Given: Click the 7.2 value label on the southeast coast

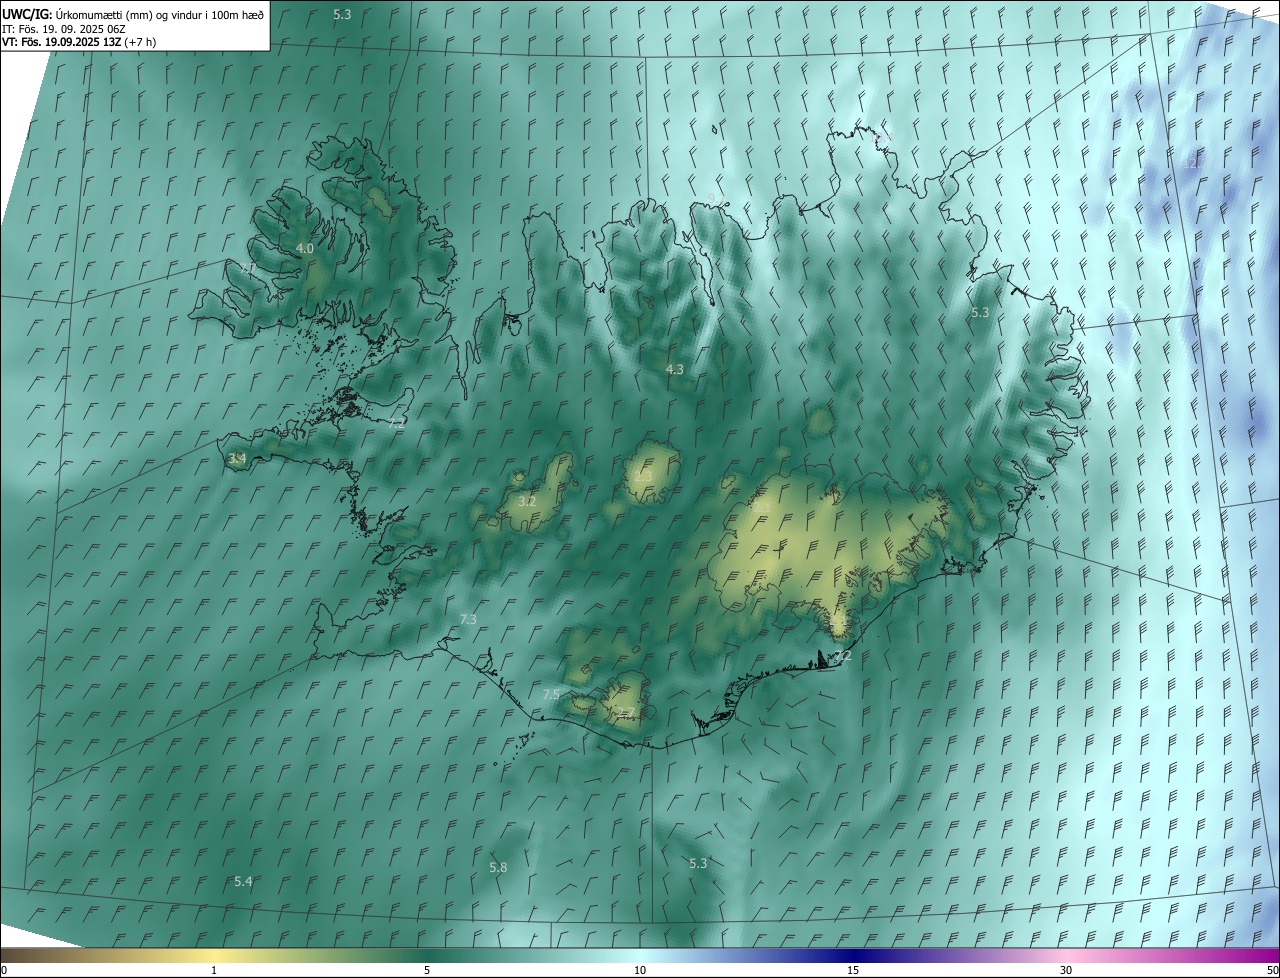Looking at the screenshot, I should click(843, 656).
